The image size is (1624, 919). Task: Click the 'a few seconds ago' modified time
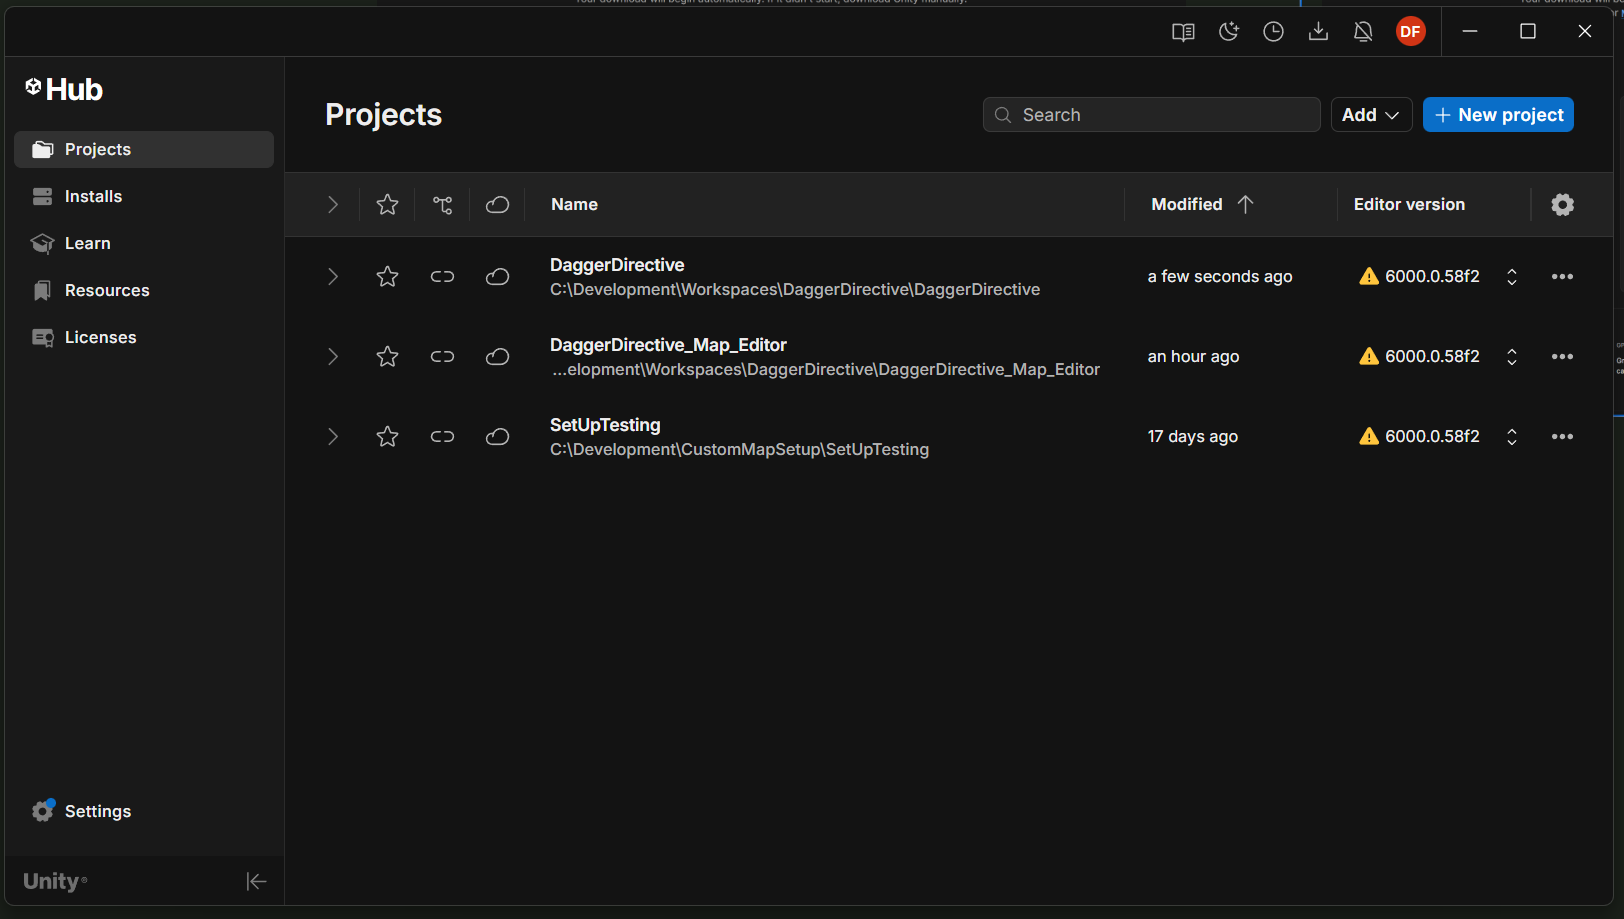pyautogui.click(x=1220, y=277)
